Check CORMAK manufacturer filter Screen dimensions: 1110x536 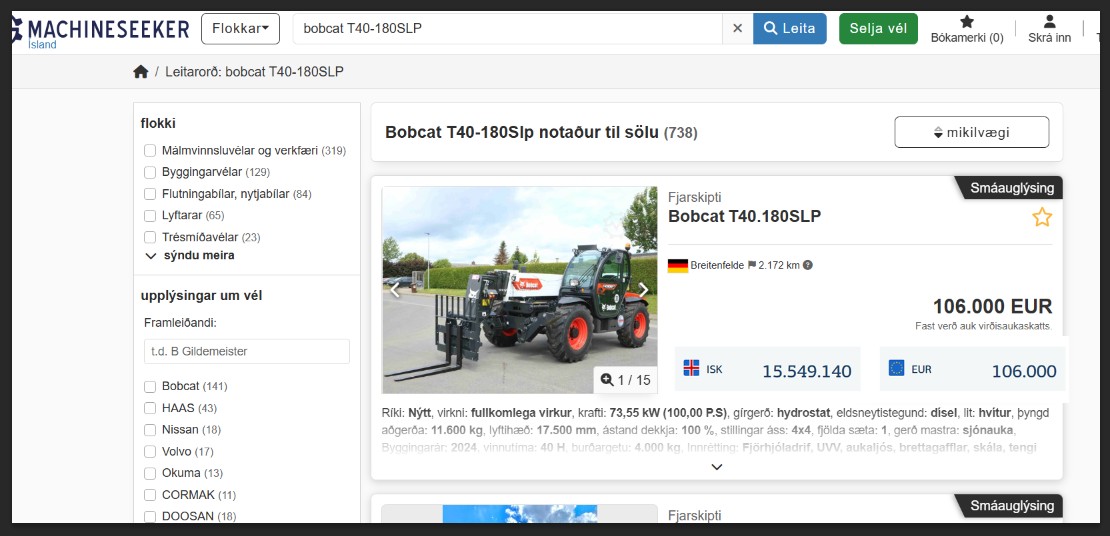[x=150, y=495]
